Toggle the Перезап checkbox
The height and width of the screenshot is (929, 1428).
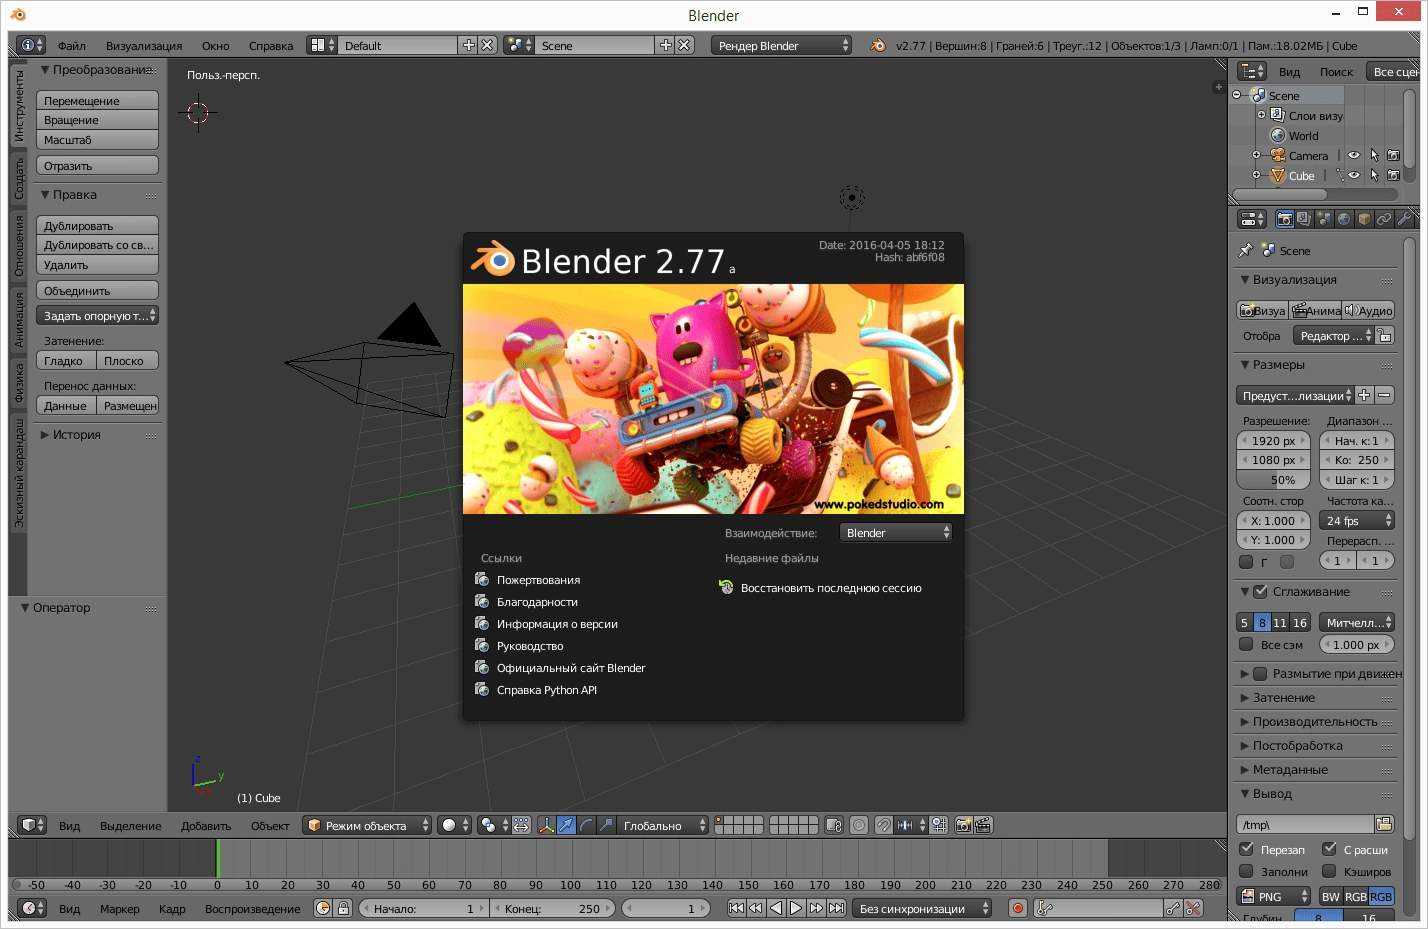(x=1246, y=848)
